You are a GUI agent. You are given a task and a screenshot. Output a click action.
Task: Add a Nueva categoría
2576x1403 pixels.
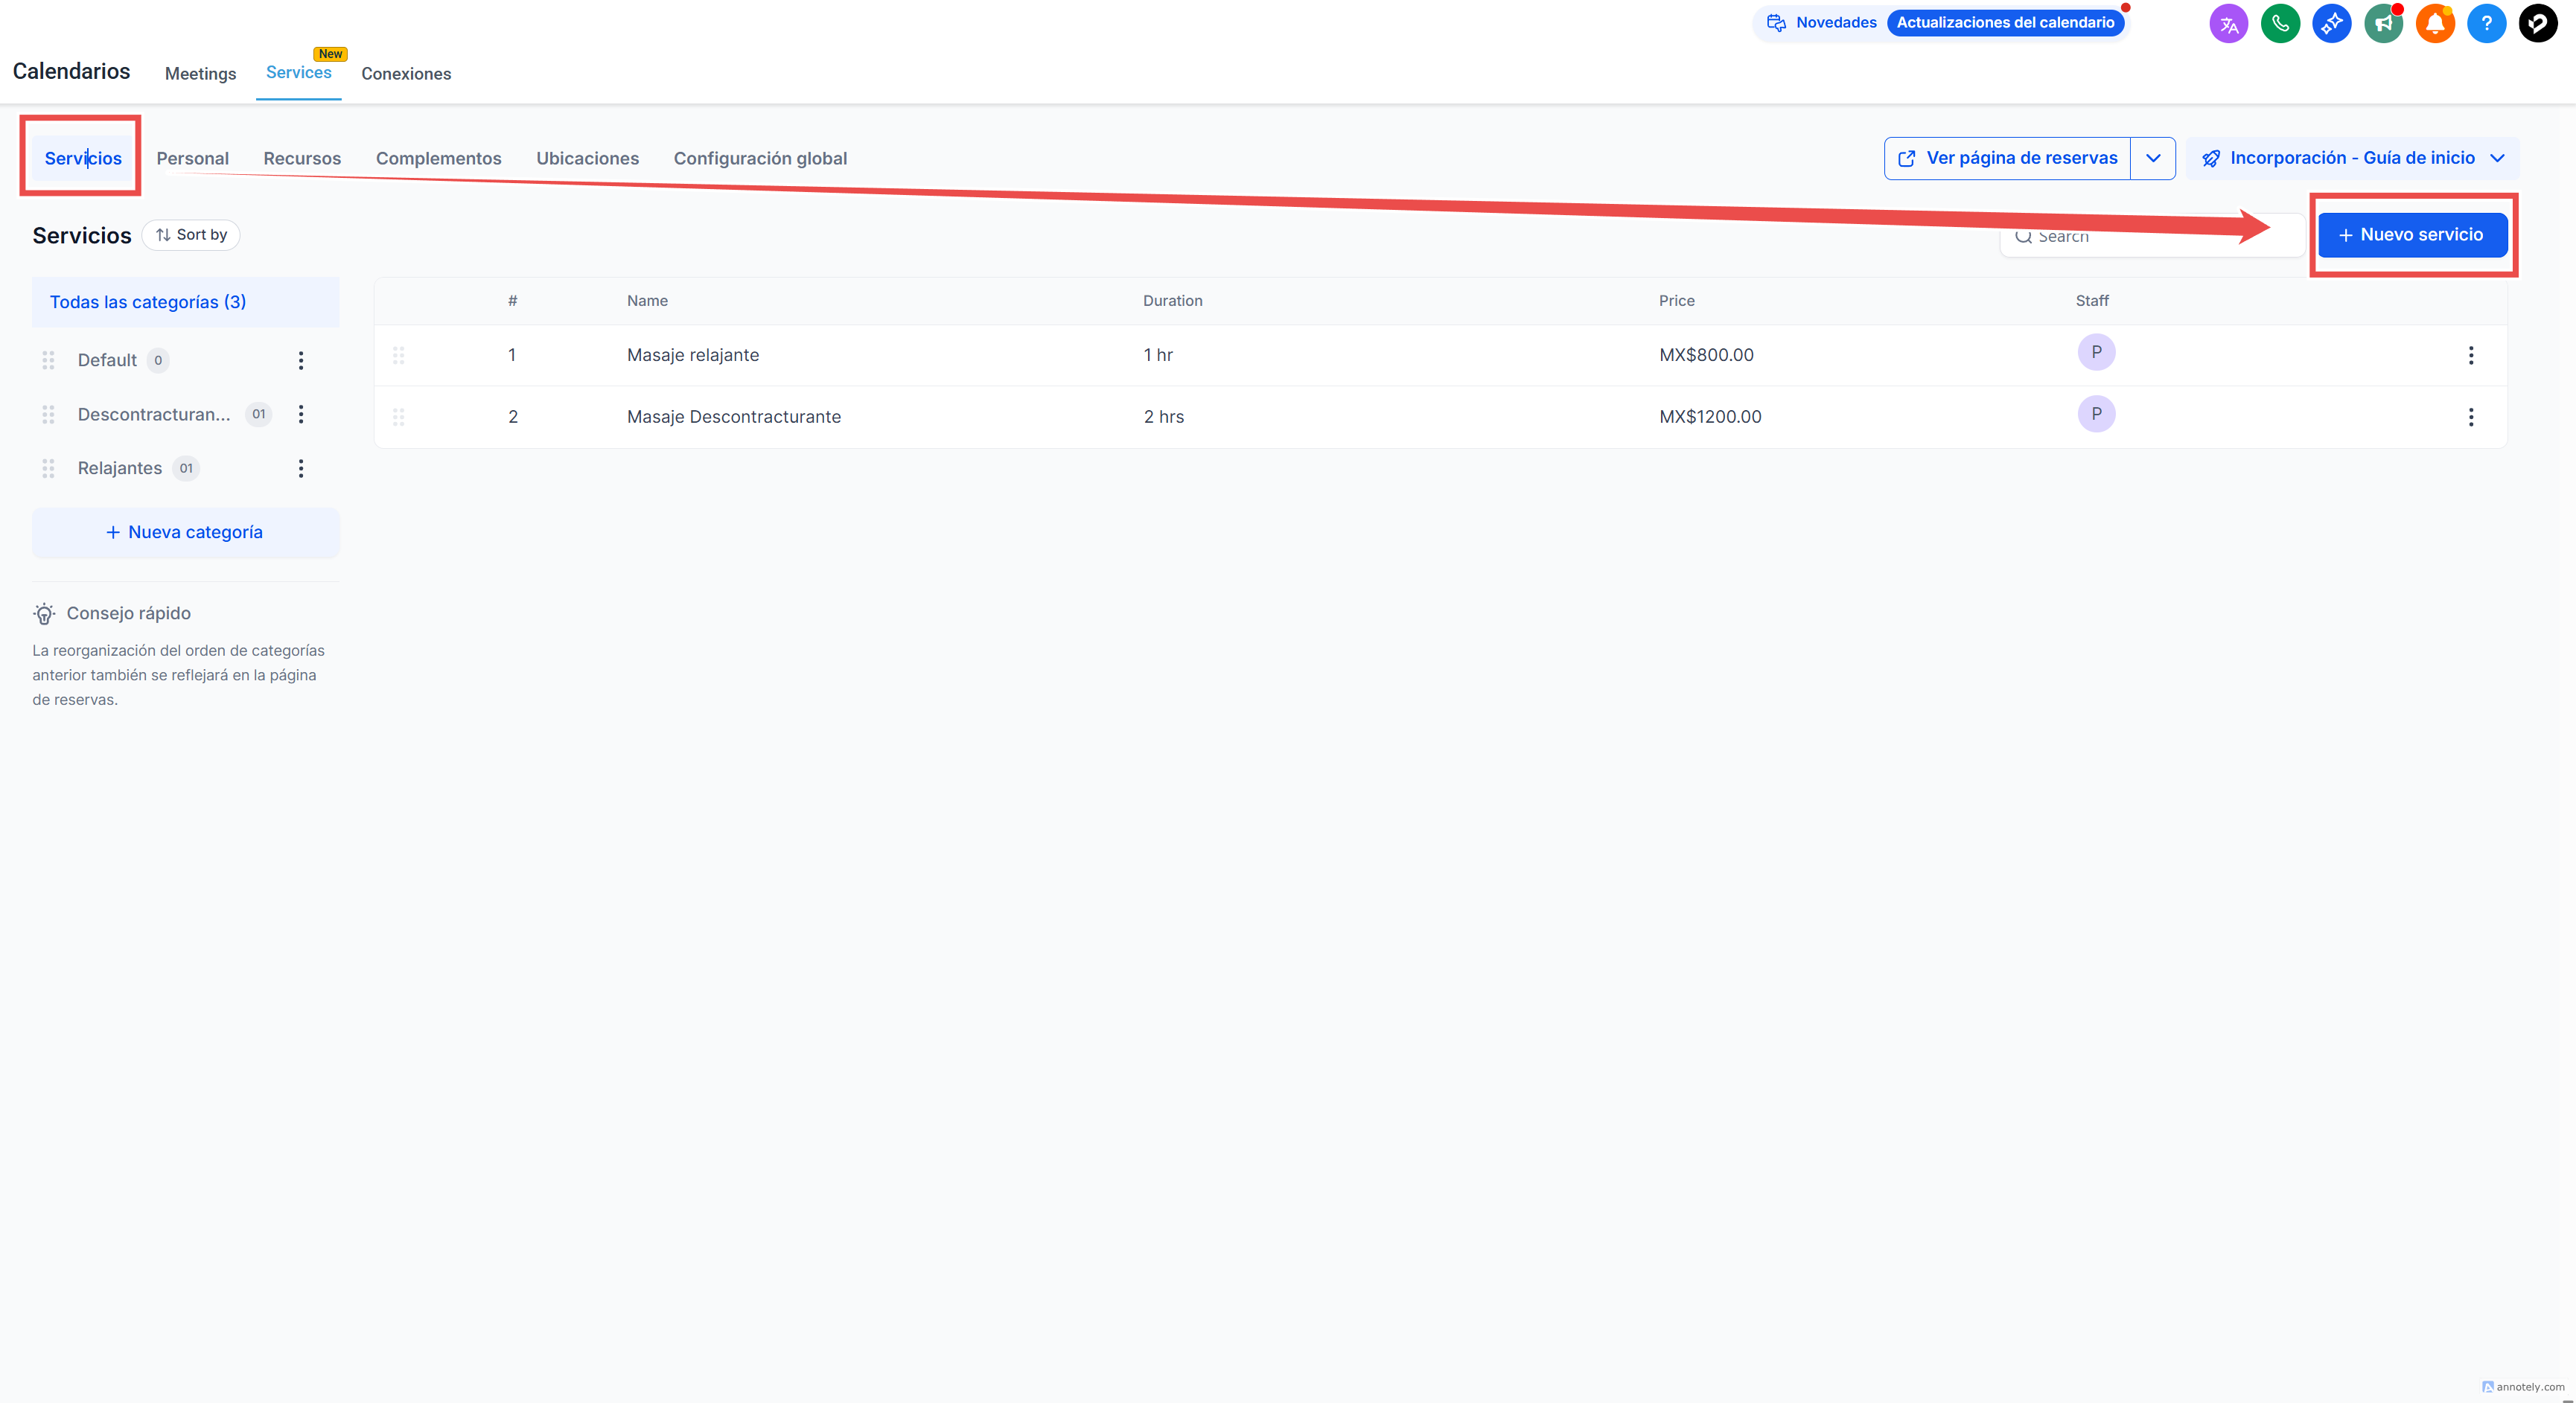(x=185, y=532)
